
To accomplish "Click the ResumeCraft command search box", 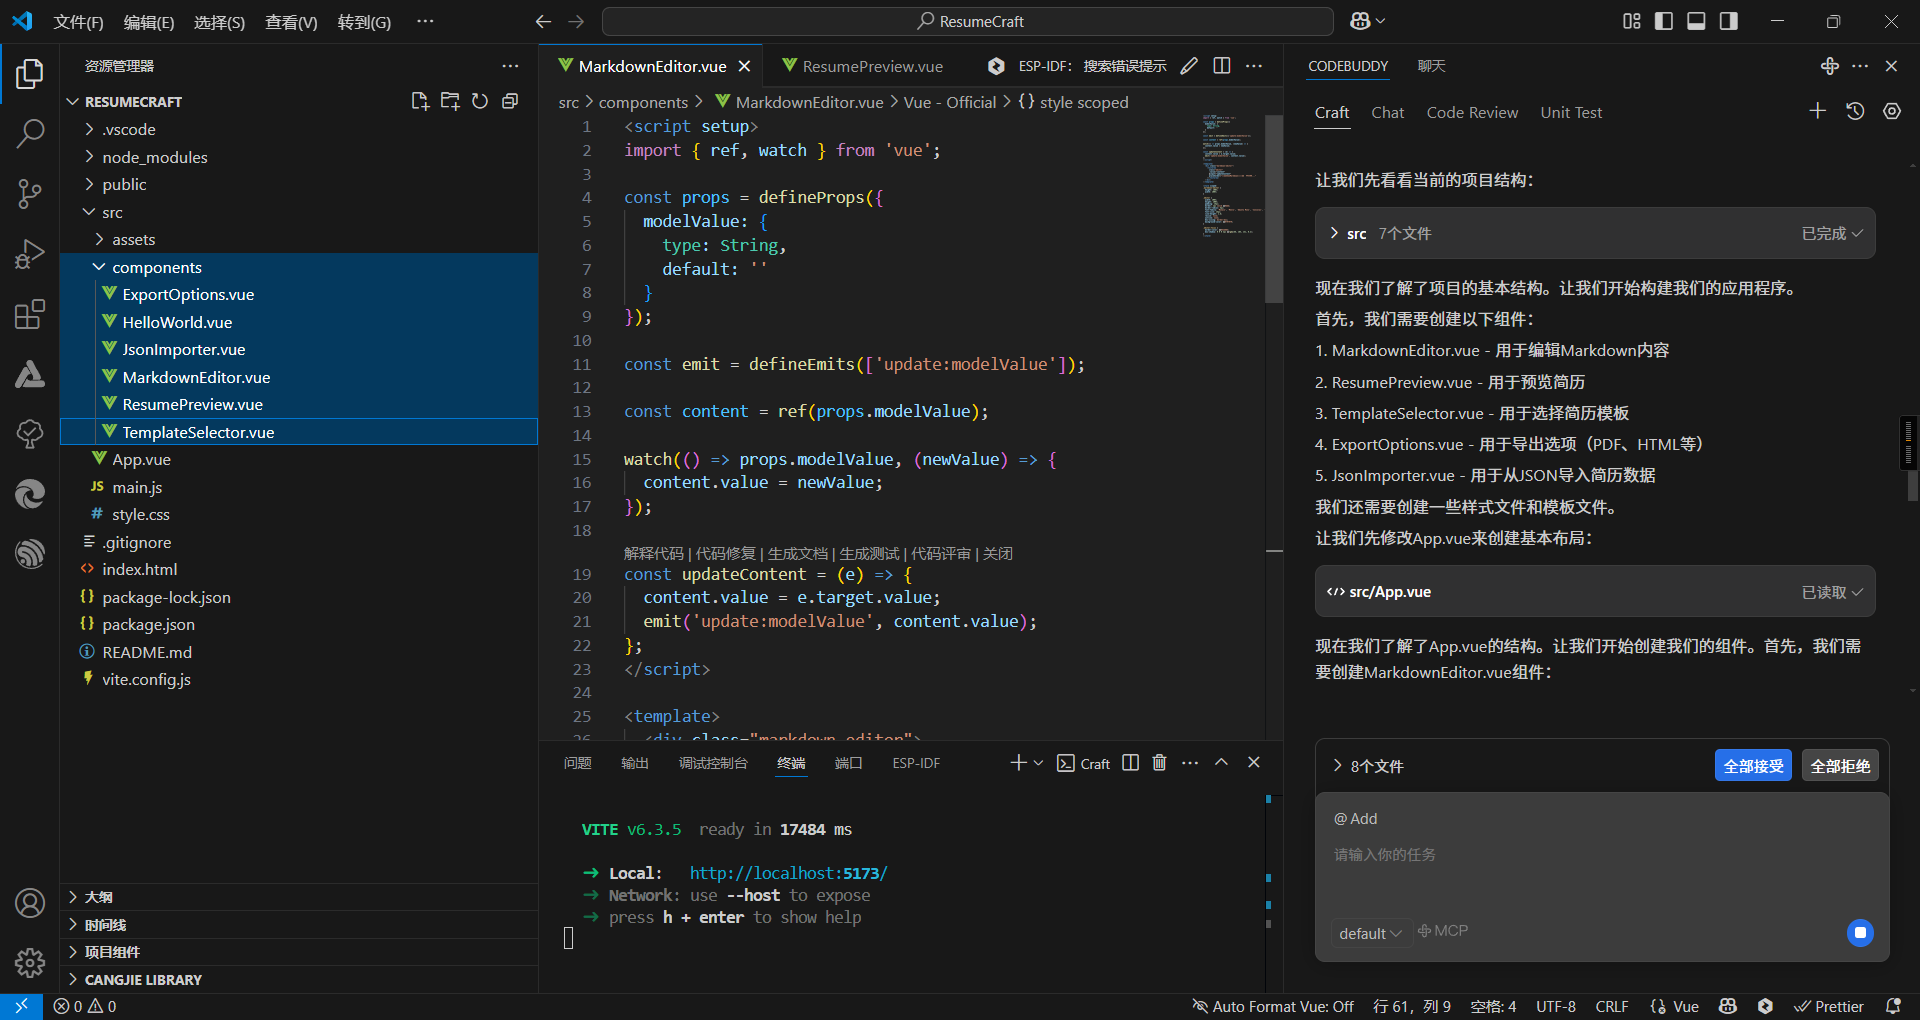I will click(x=968, y=21).
